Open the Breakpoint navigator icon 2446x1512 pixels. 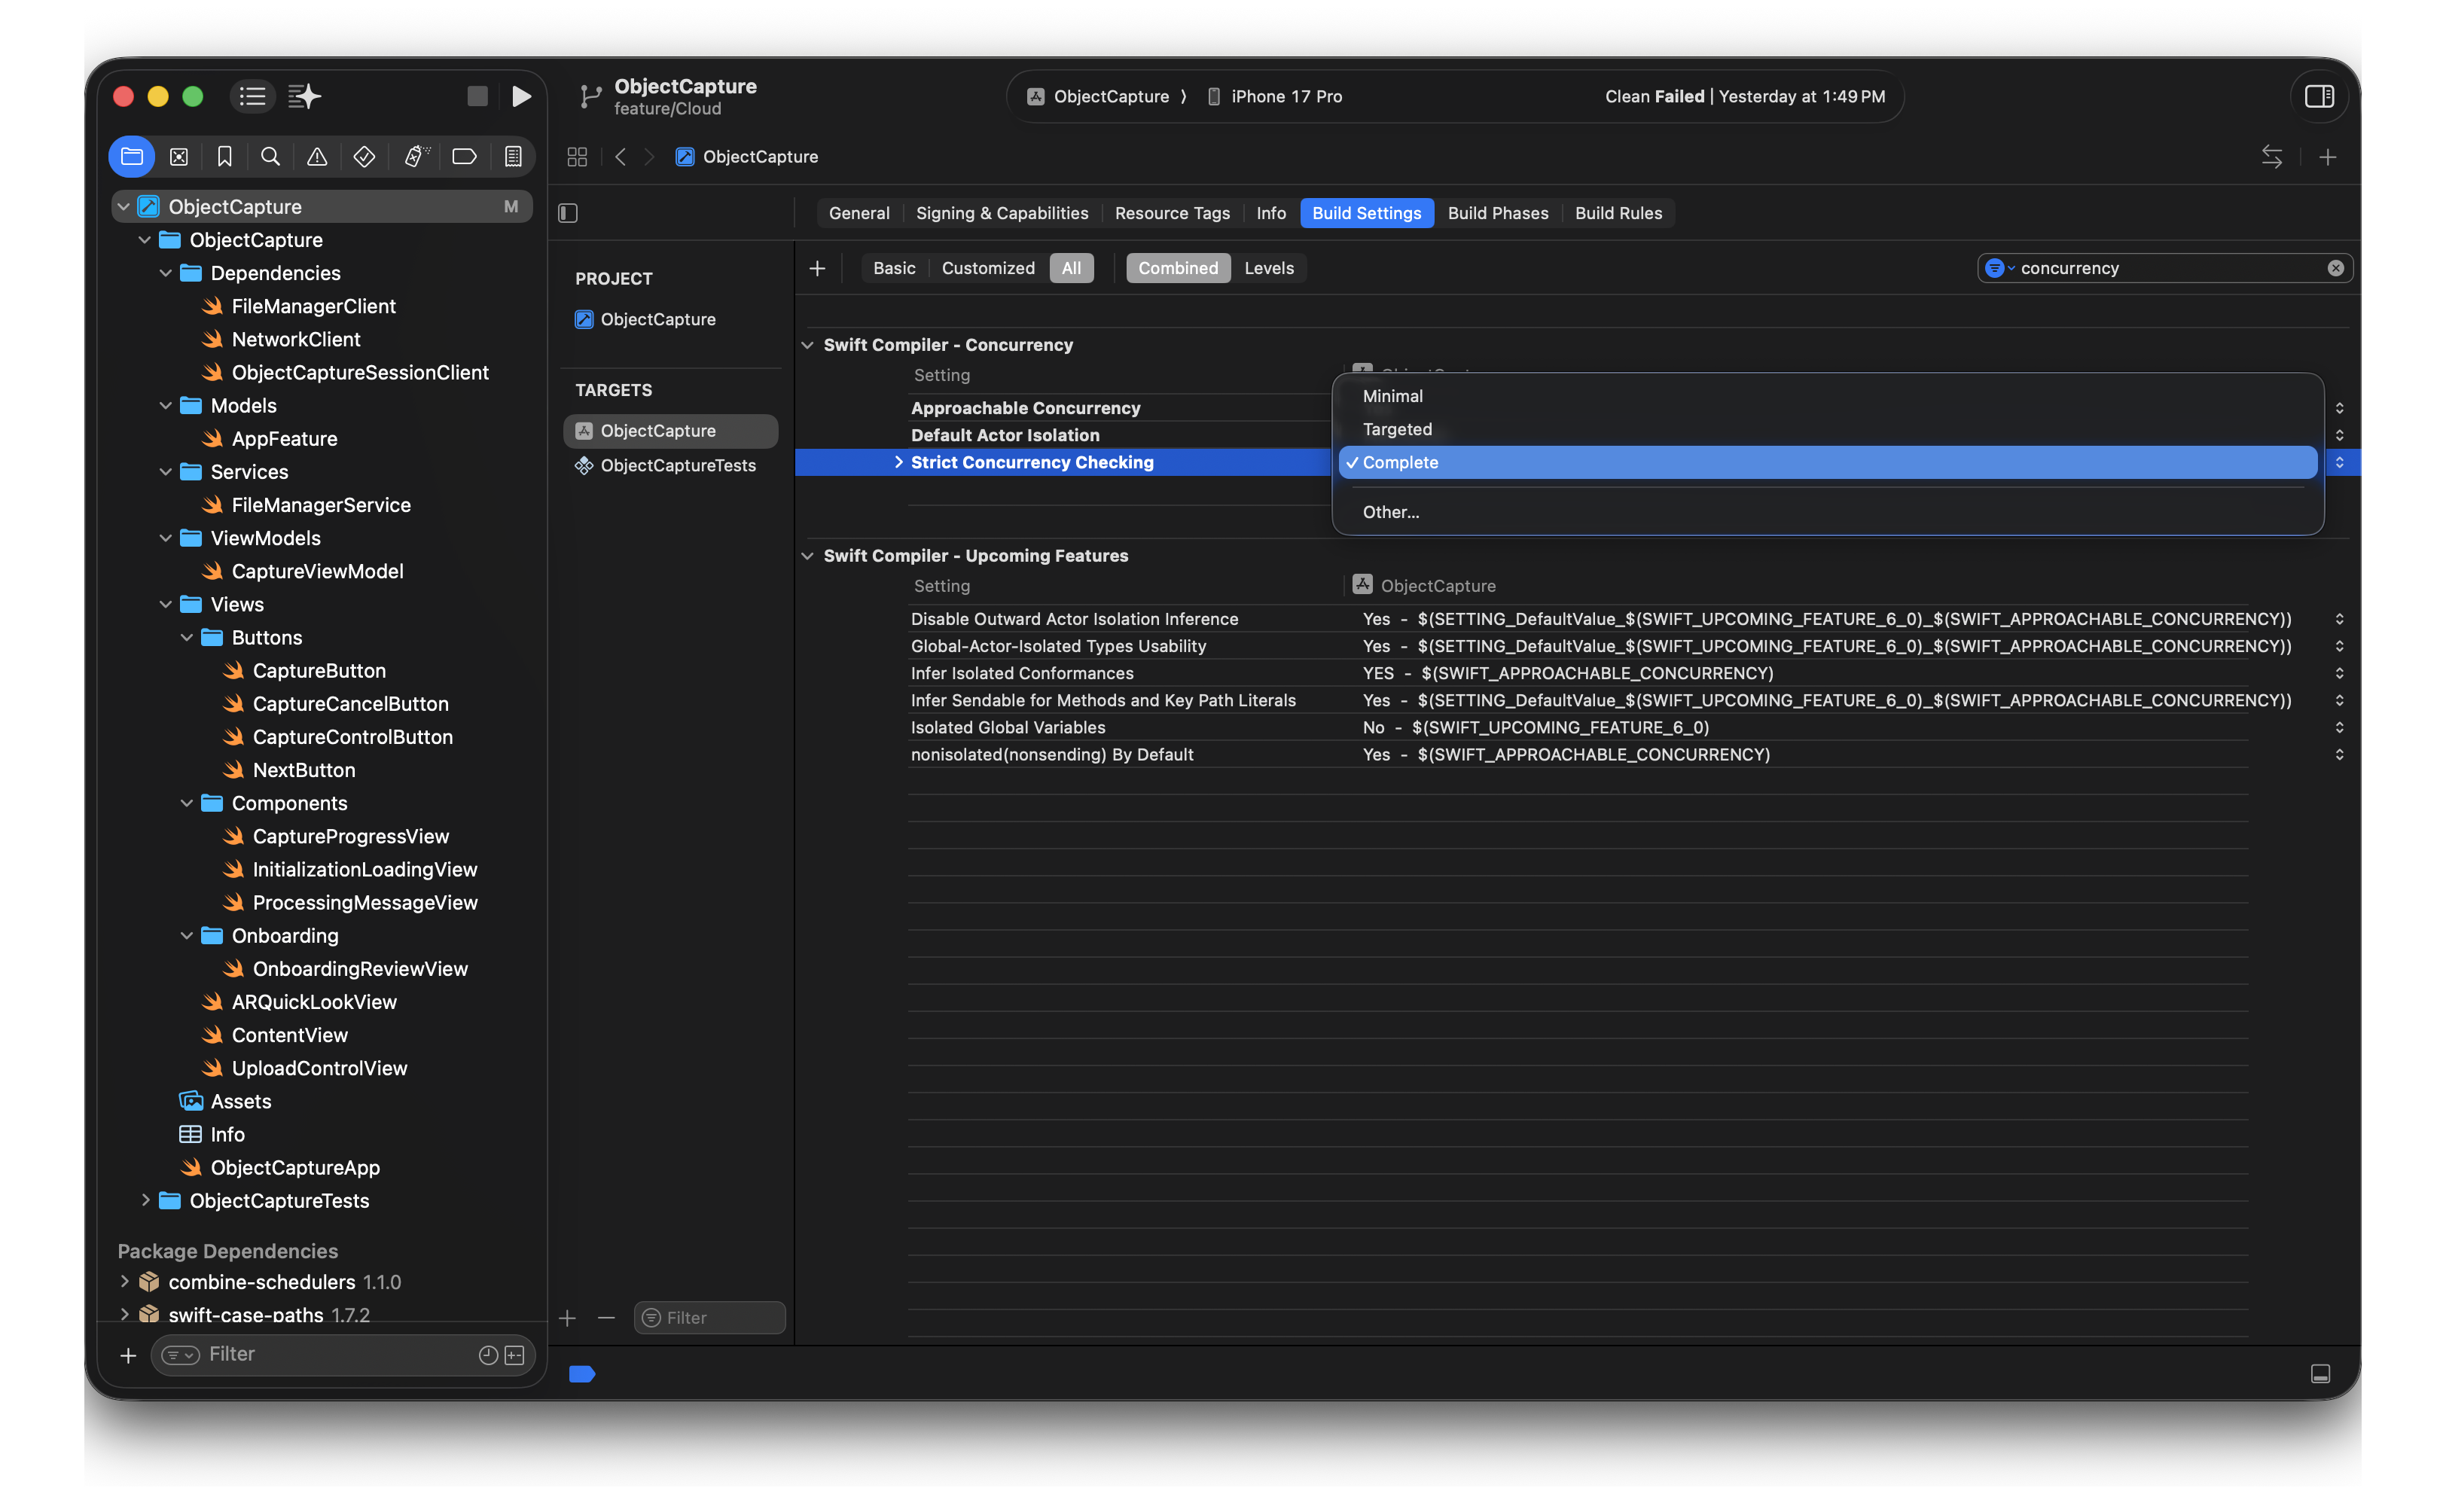(464, 156)
